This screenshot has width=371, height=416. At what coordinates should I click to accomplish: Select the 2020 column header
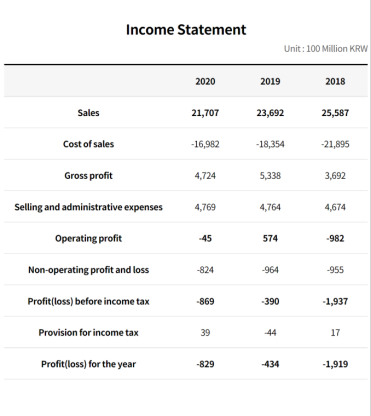[205, 81]
